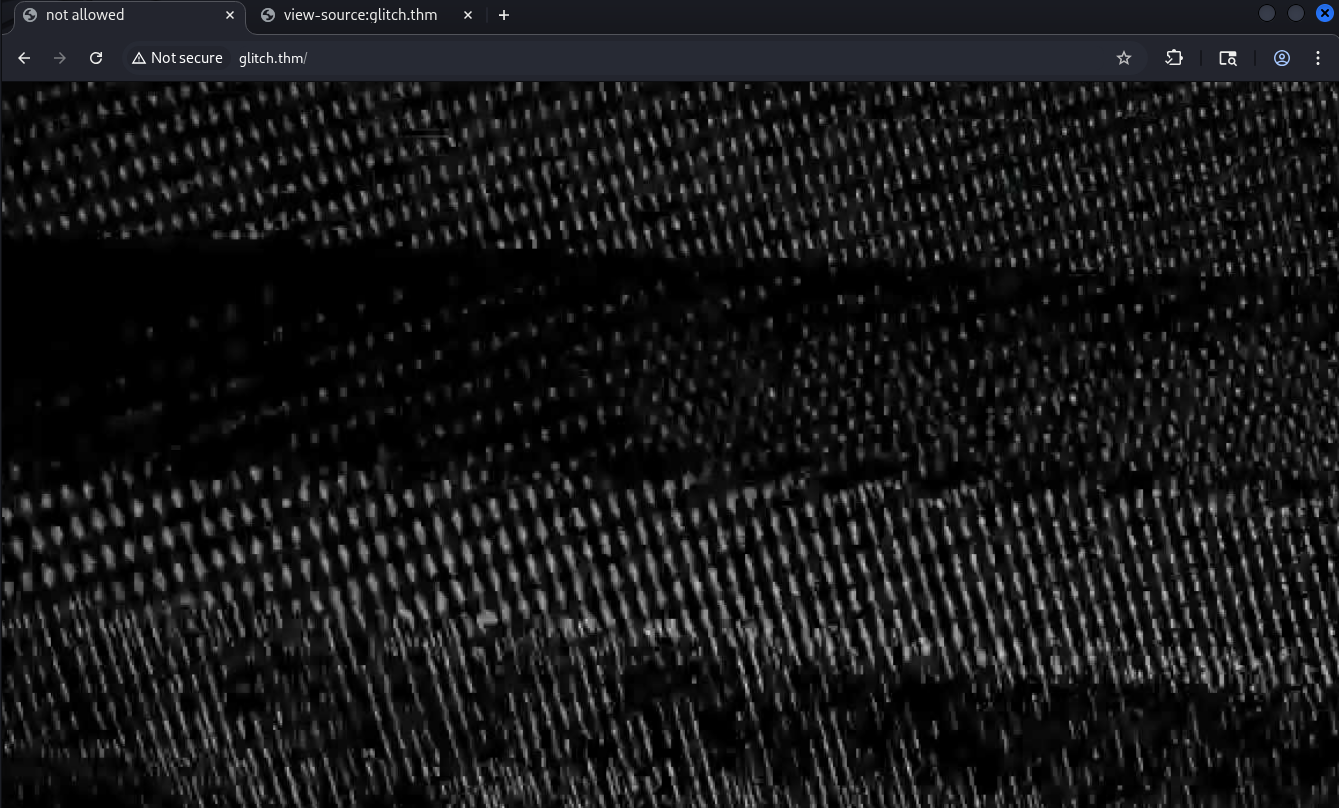1339x808 pixels.
Task: Open the Extensions puzzle-piece menu
Action: click(1174, 58)
